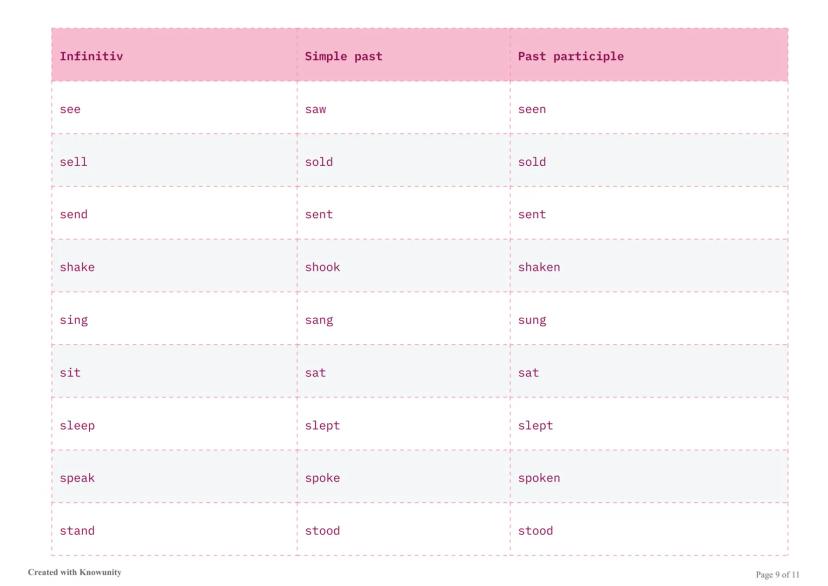Click the word "spoken"
The width and height of the screenshot is (828, 586).
[539, 478]
